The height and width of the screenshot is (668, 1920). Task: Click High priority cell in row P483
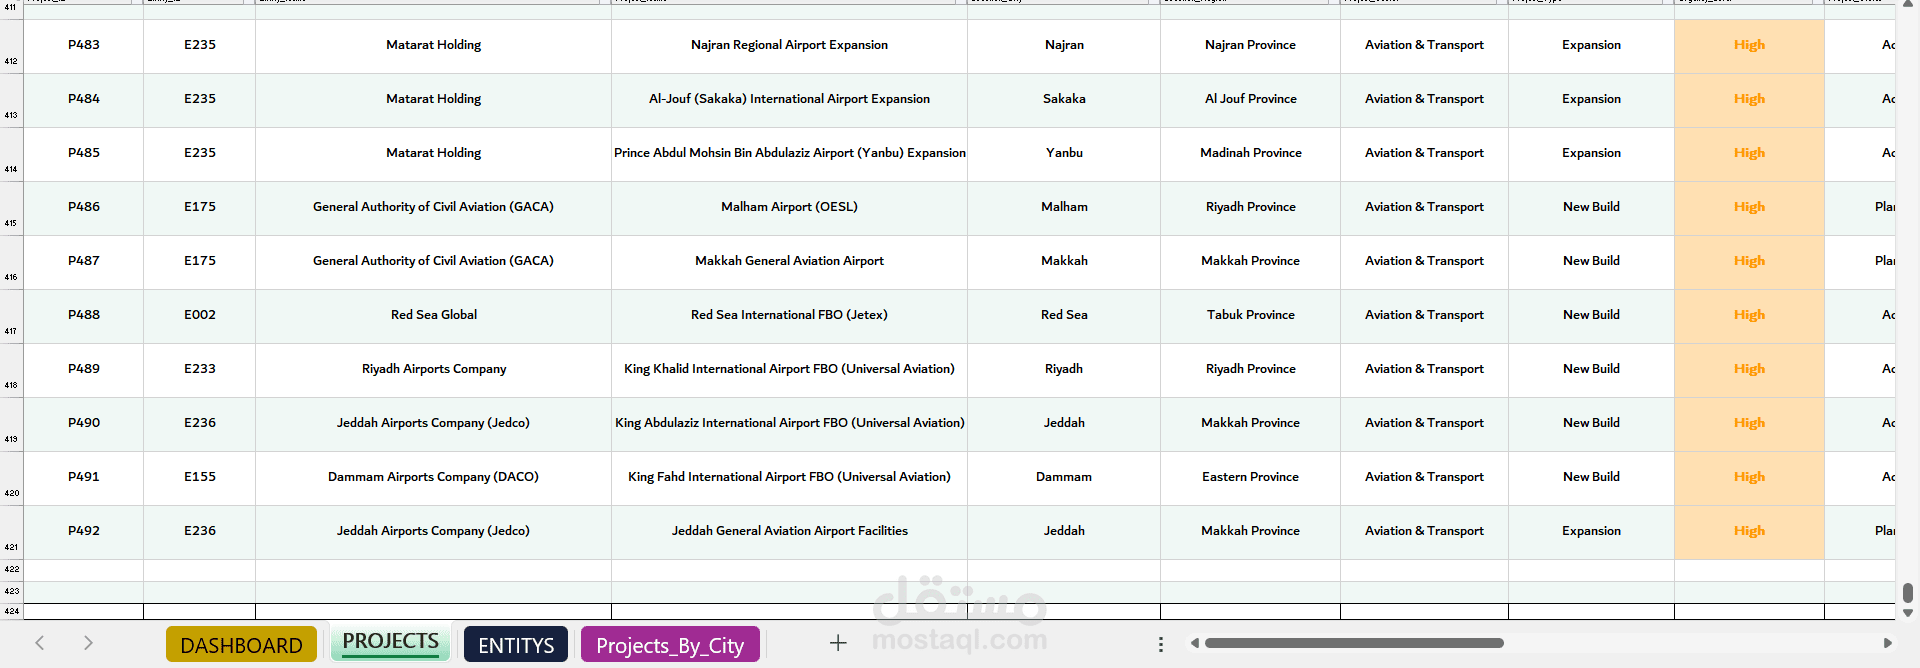[x=1749, y=46]
